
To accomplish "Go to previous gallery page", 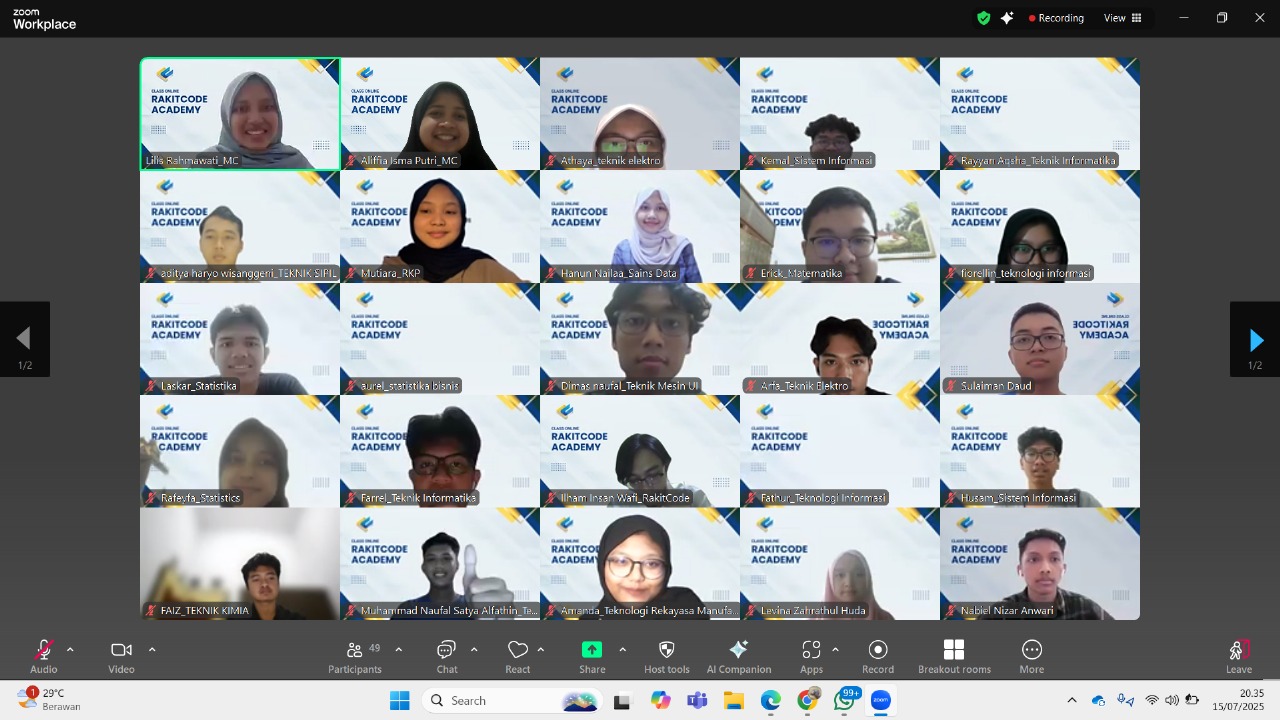I will click(x=25, y=340).
